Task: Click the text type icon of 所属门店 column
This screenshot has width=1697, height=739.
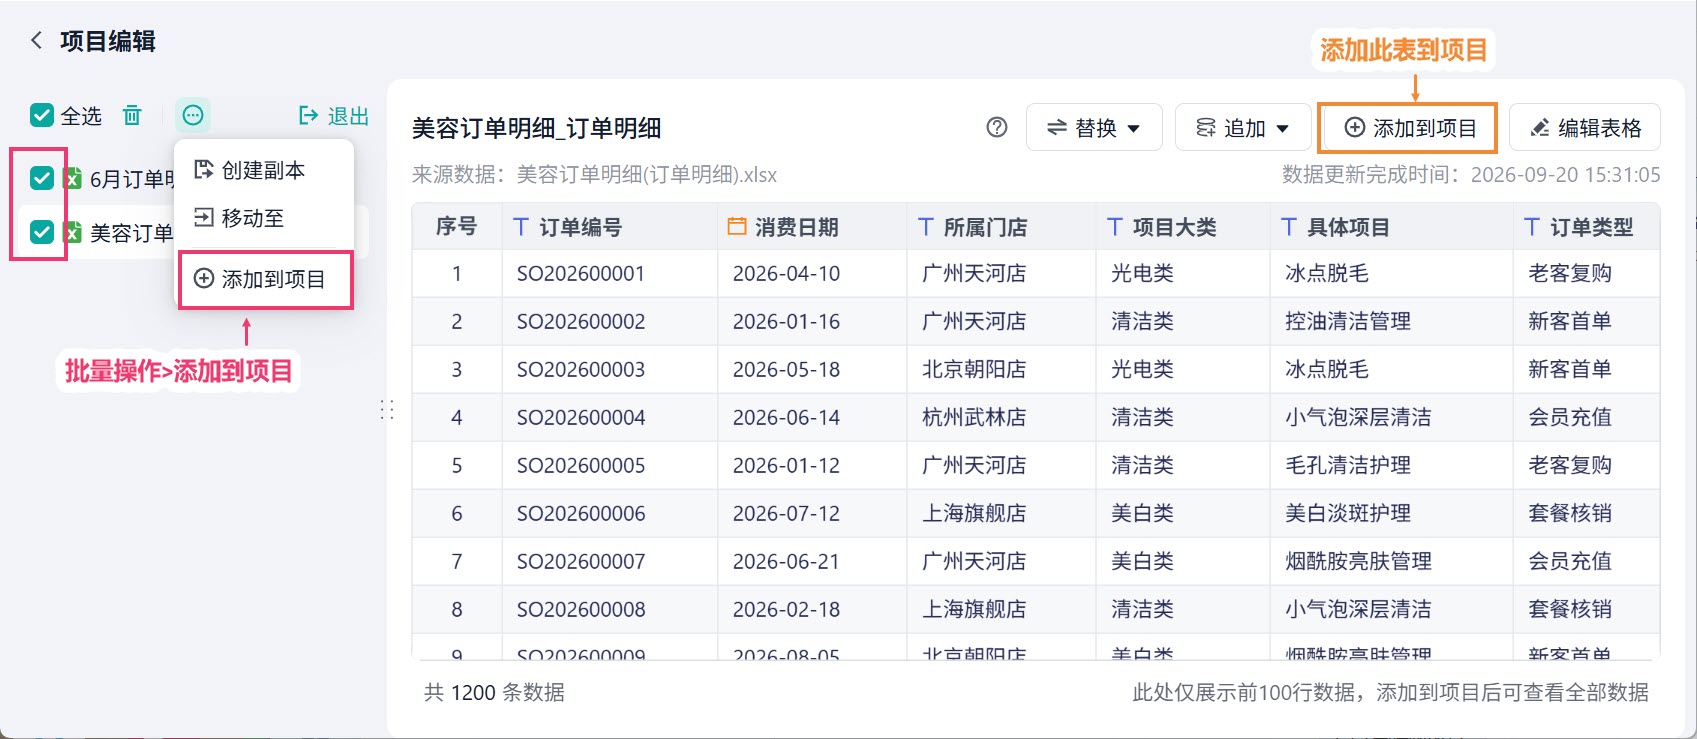Action: (x=926, y=227)
